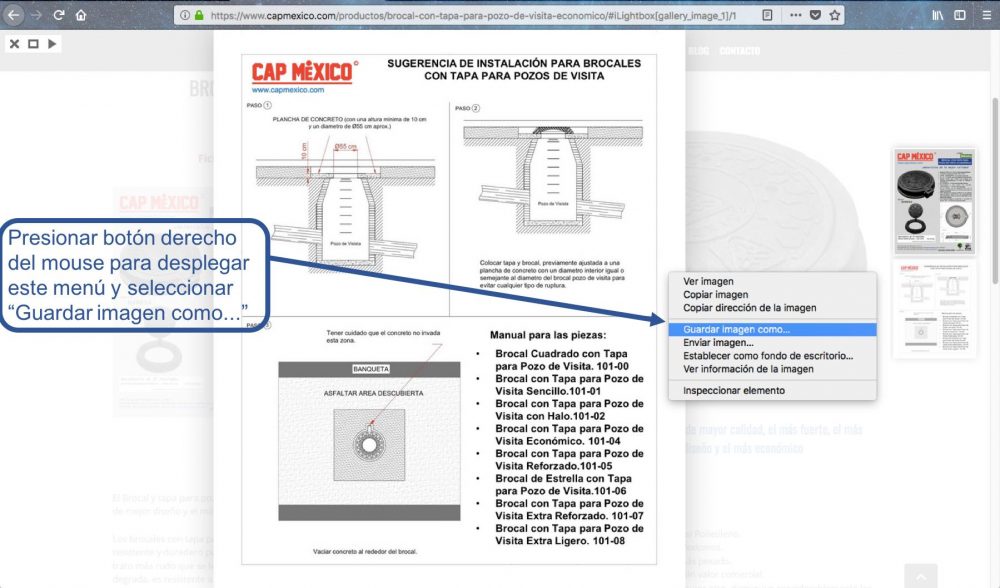Screen dimensions: 1000x588
Task: Toggle reader view icon in address bar
Action: 767,15
